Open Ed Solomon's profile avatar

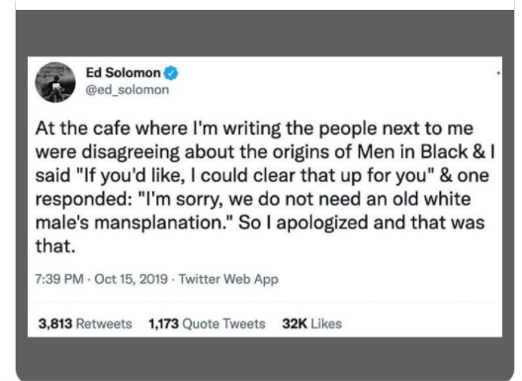(x=55, y=82)
